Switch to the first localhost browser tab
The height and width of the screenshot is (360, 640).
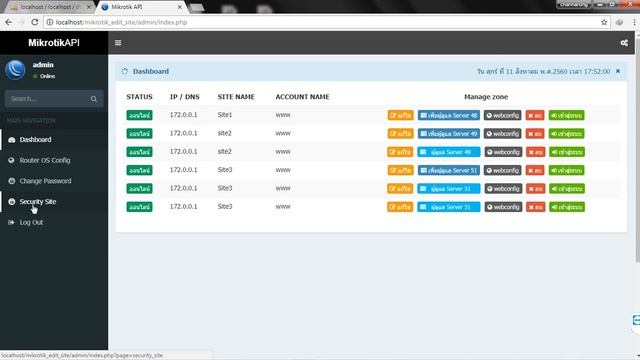click(x=50, y=7)
